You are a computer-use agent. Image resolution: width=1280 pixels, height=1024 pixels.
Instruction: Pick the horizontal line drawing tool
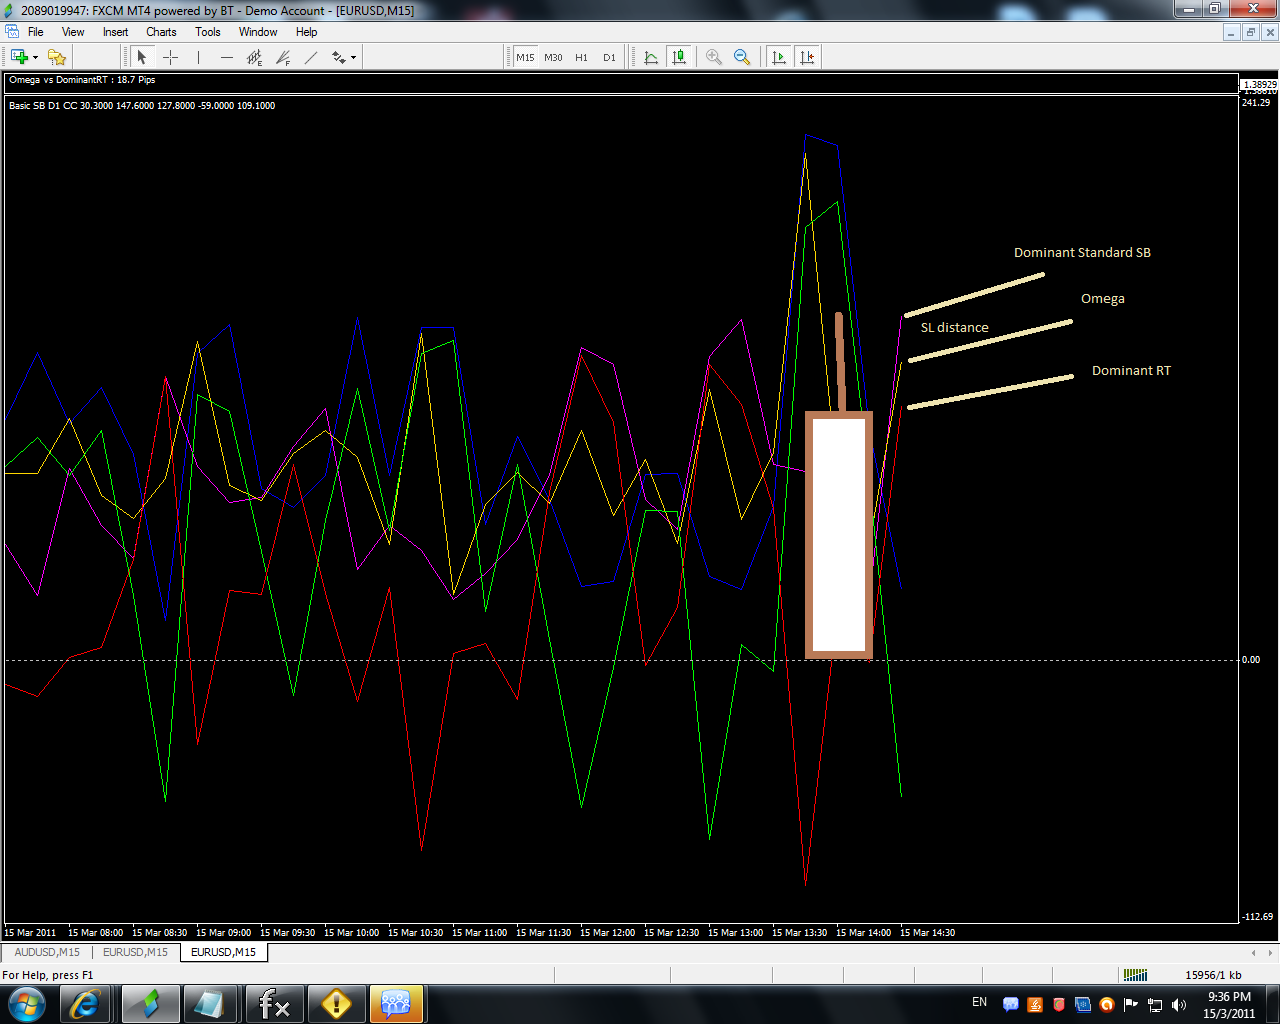pos(227,57)
